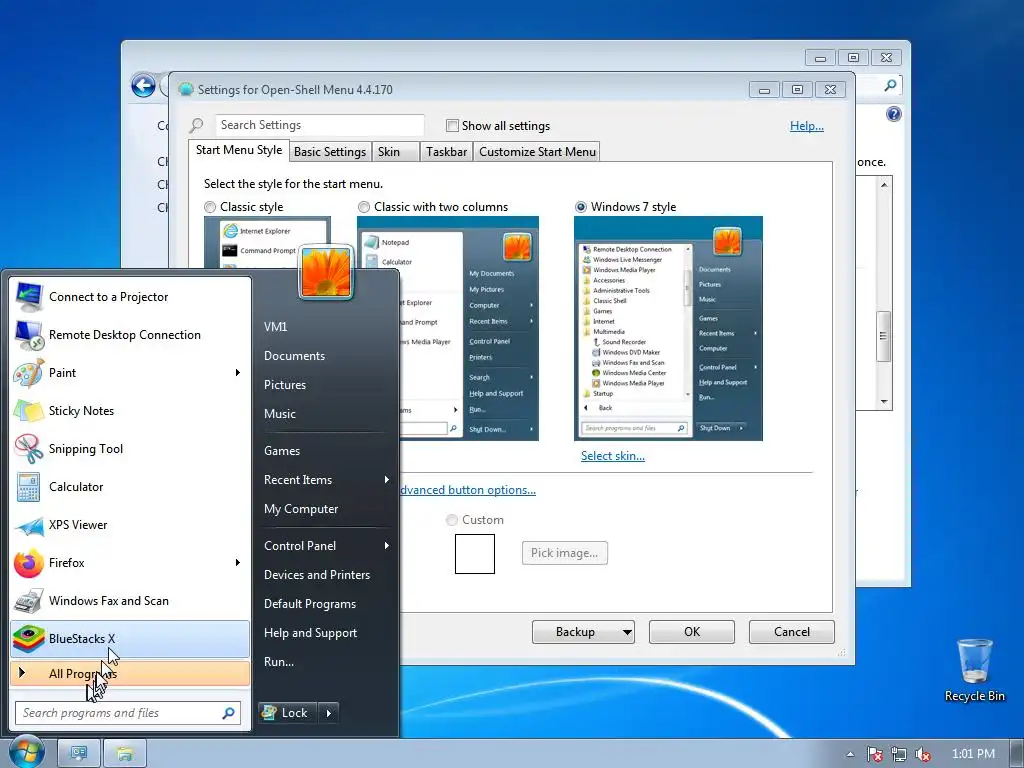
Task: Click the back arrow in the background window
Action: click(143, 86)
